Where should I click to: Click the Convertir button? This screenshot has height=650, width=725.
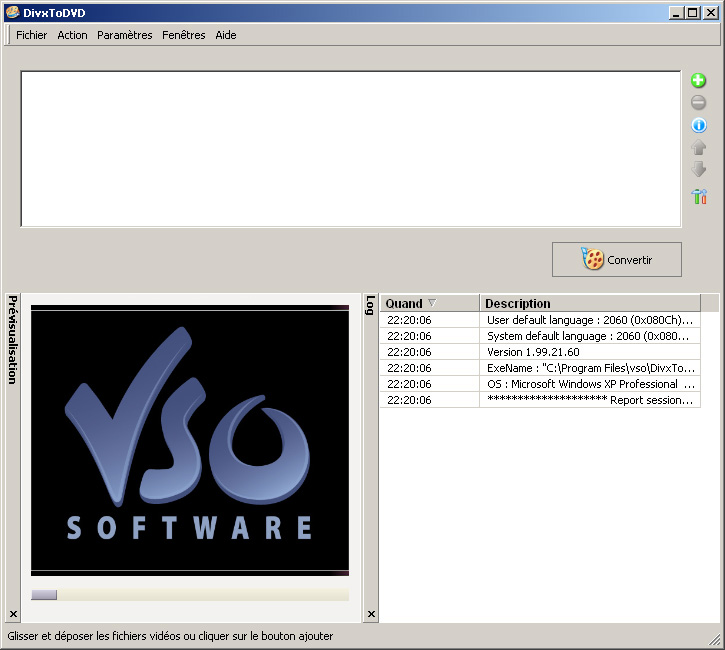[616, 259]
